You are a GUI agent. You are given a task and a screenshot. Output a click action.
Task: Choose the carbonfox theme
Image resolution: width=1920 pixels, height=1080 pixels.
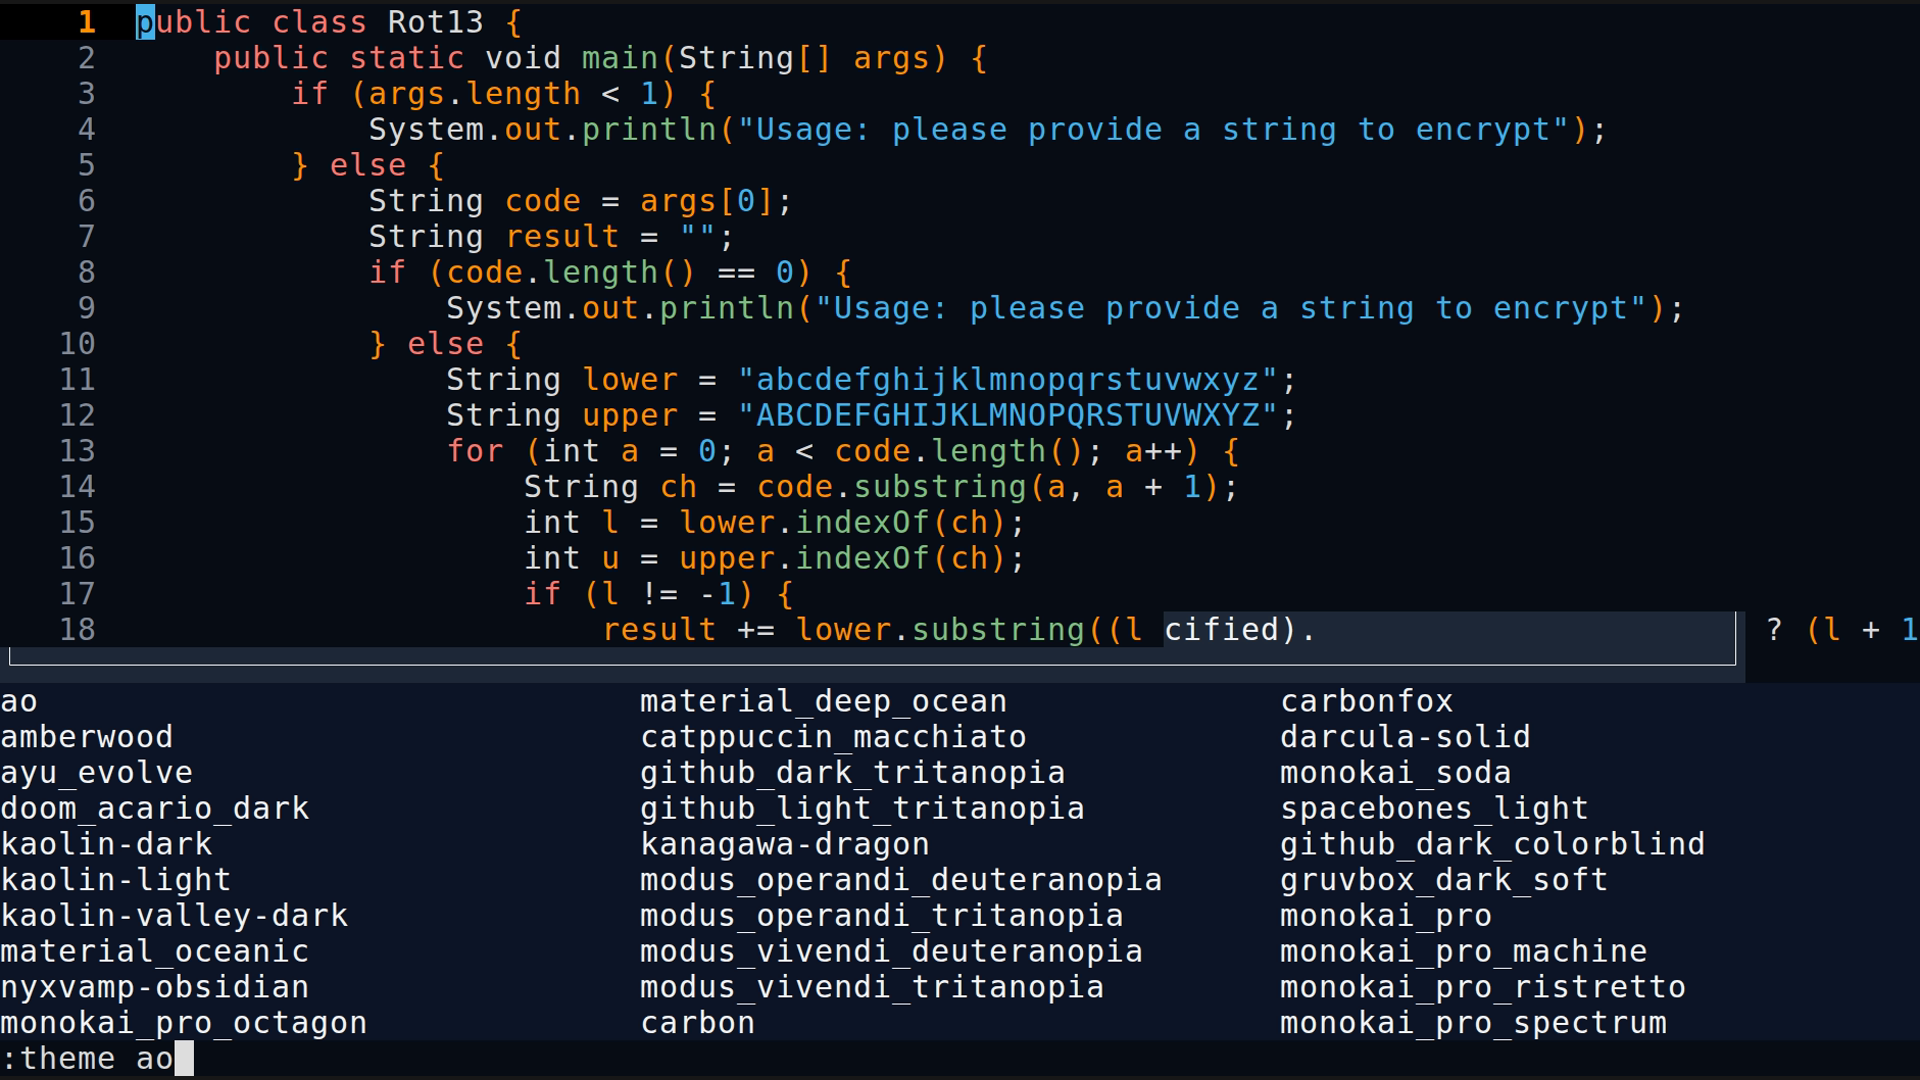click(1366, 700)
